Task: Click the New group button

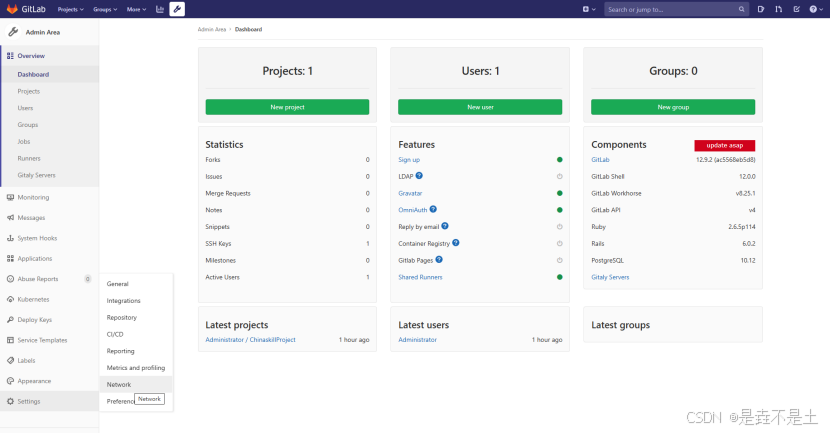Action: pyautogui.click(x=673, y=107)
